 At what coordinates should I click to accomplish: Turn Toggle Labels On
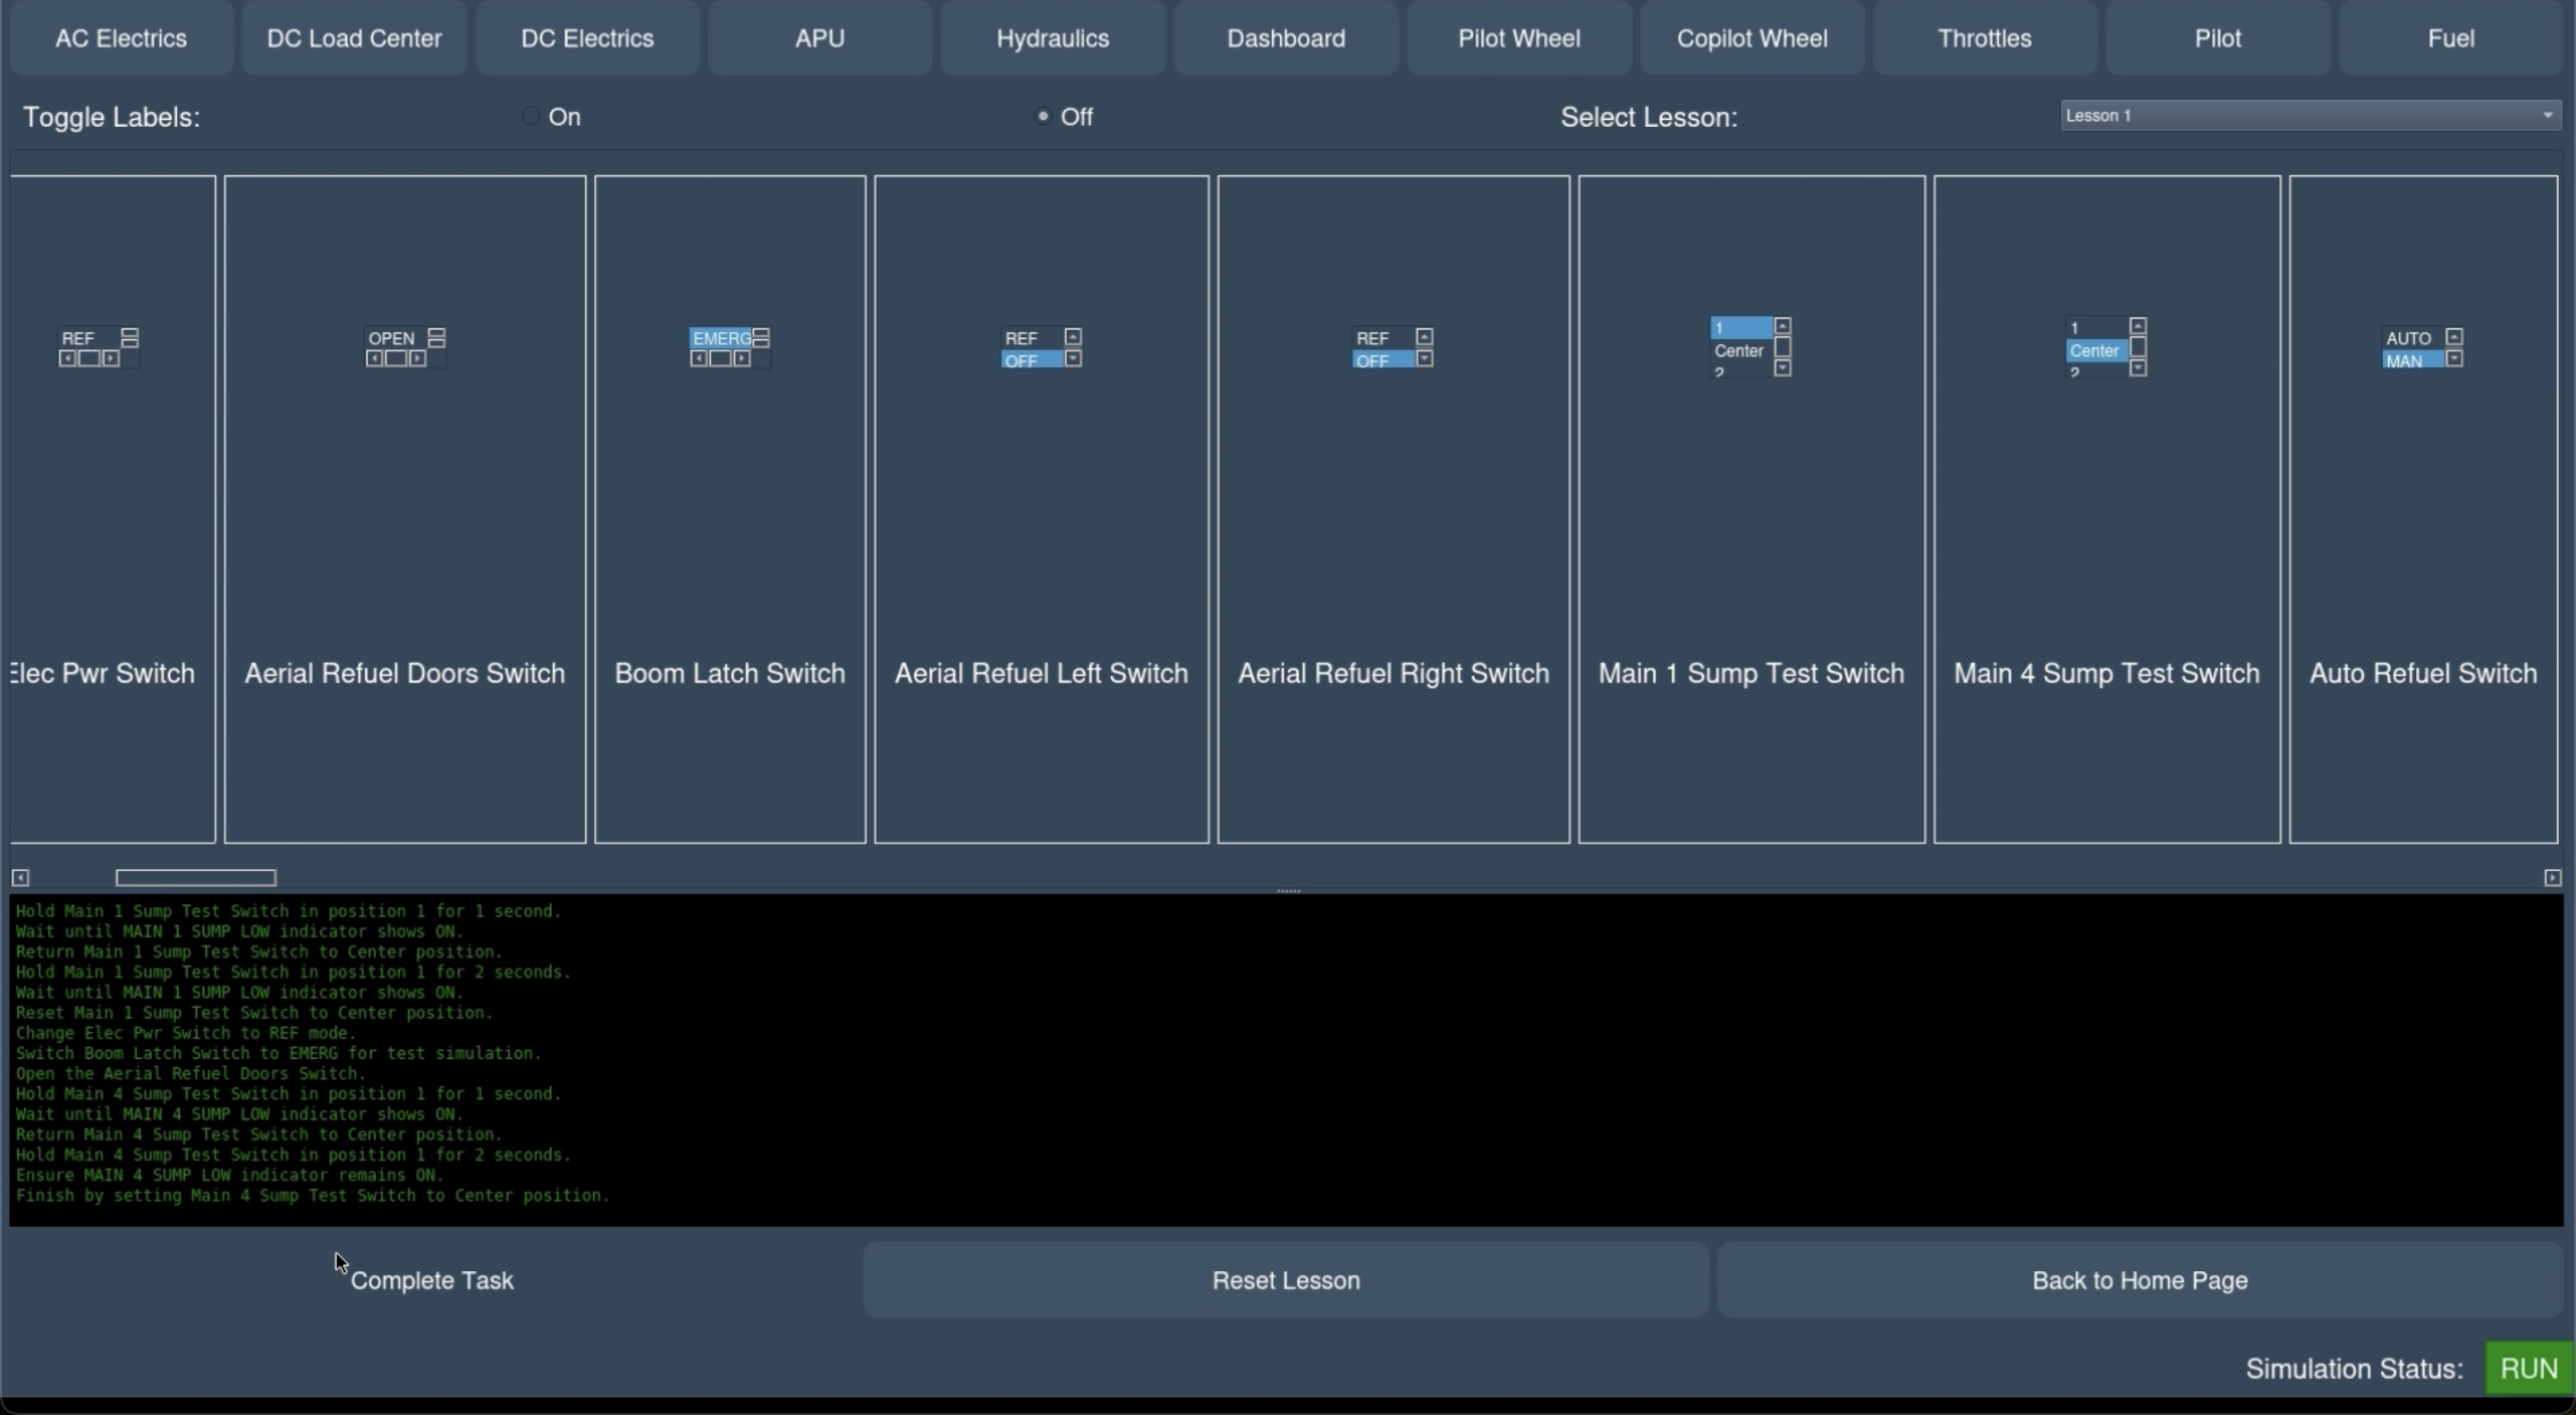coord(531,117)
